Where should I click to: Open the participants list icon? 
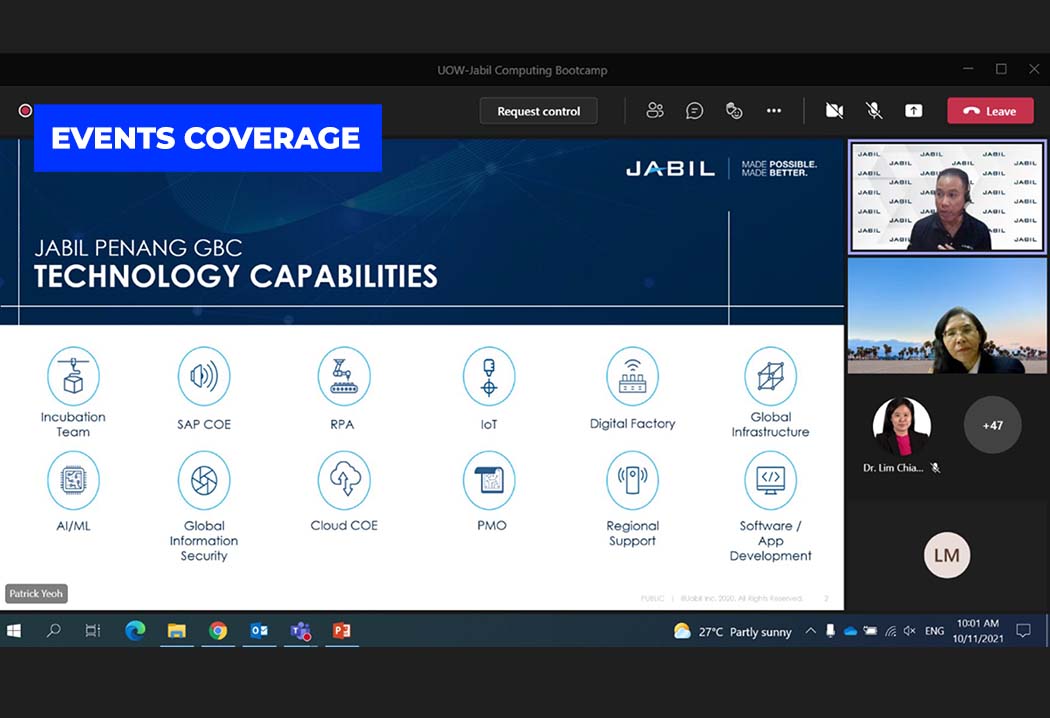(655, 111)
